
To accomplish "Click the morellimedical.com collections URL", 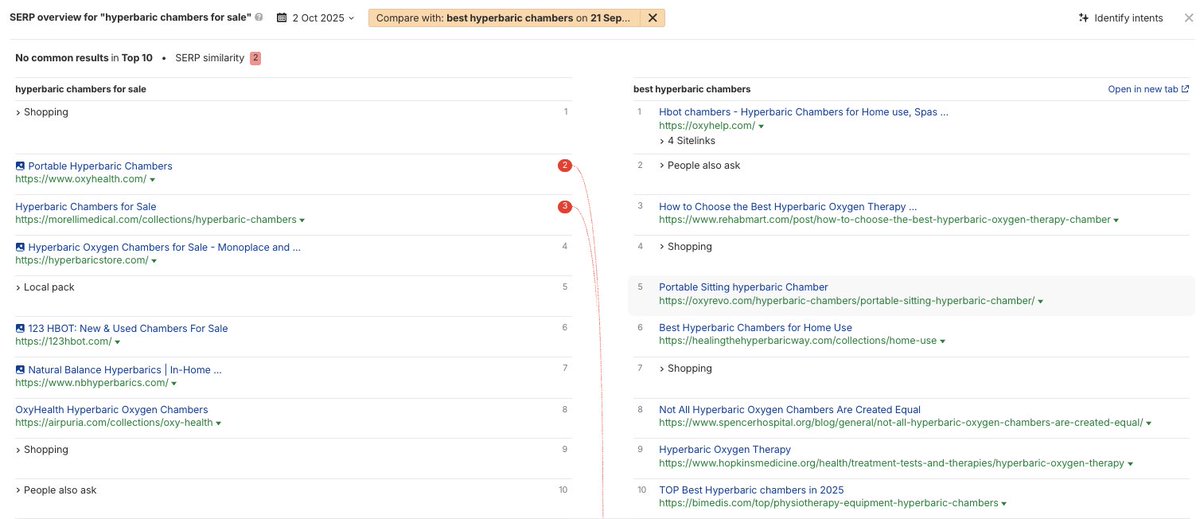I will coord(156,220).
